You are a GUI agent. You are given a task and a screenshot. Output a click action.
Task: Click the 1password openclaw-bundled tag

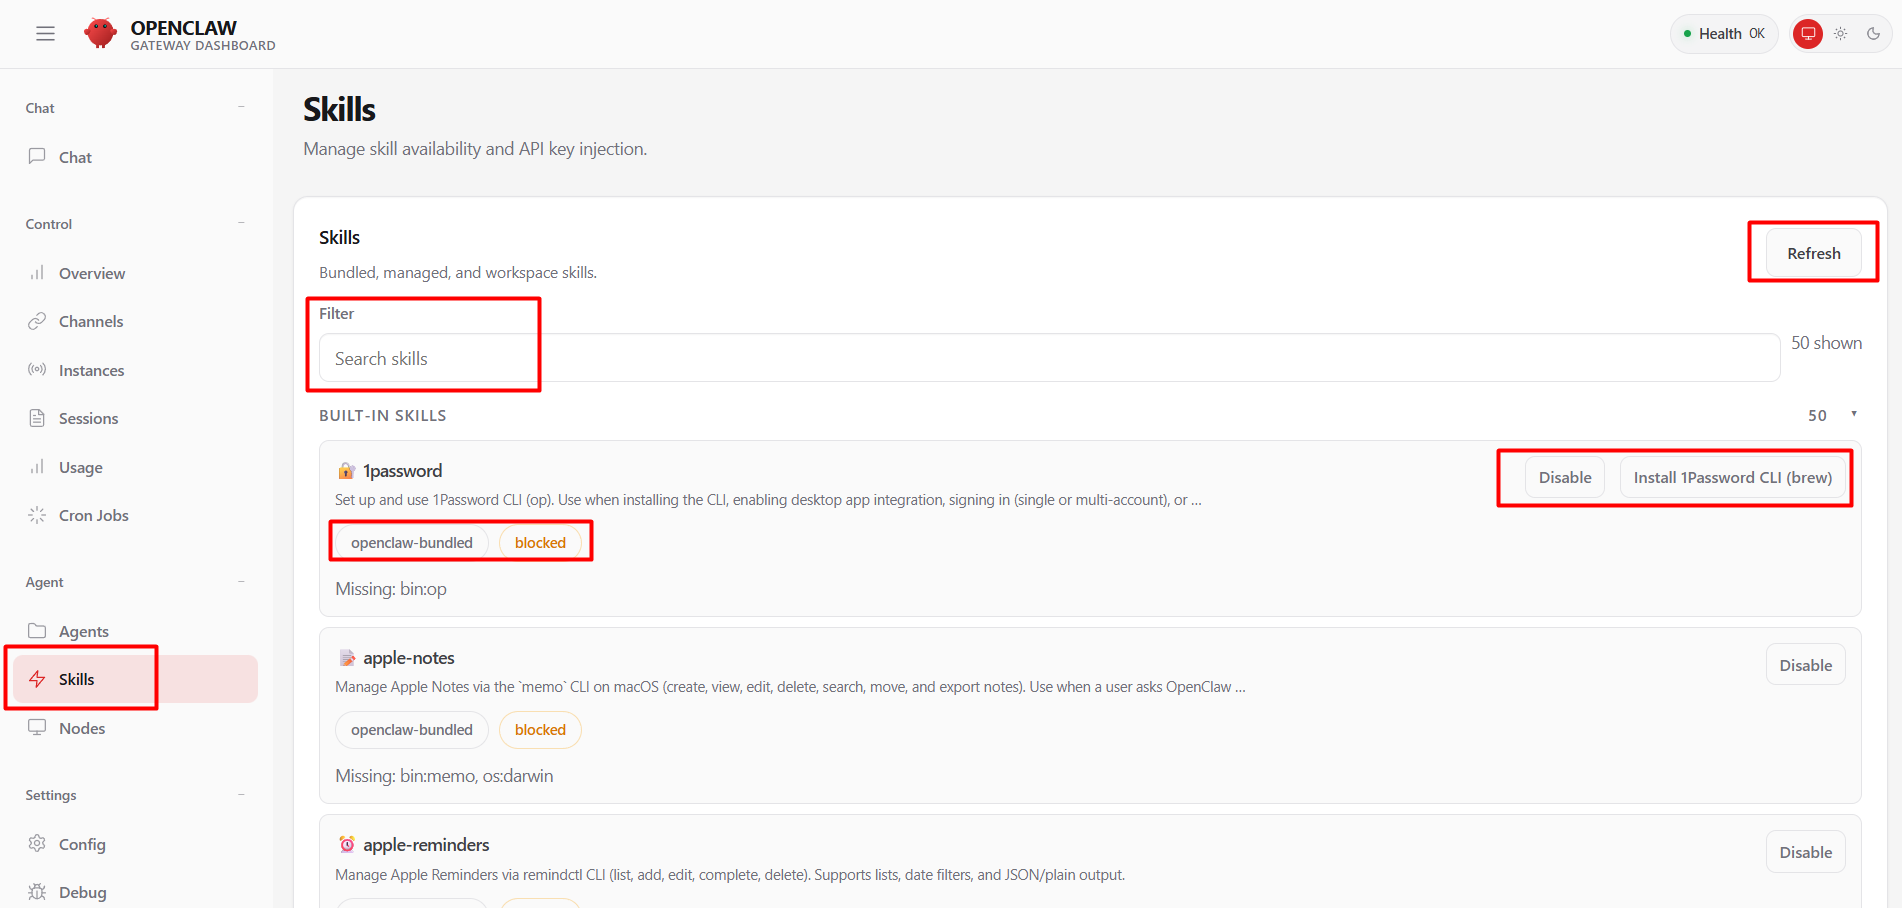(x=411, y=542)
